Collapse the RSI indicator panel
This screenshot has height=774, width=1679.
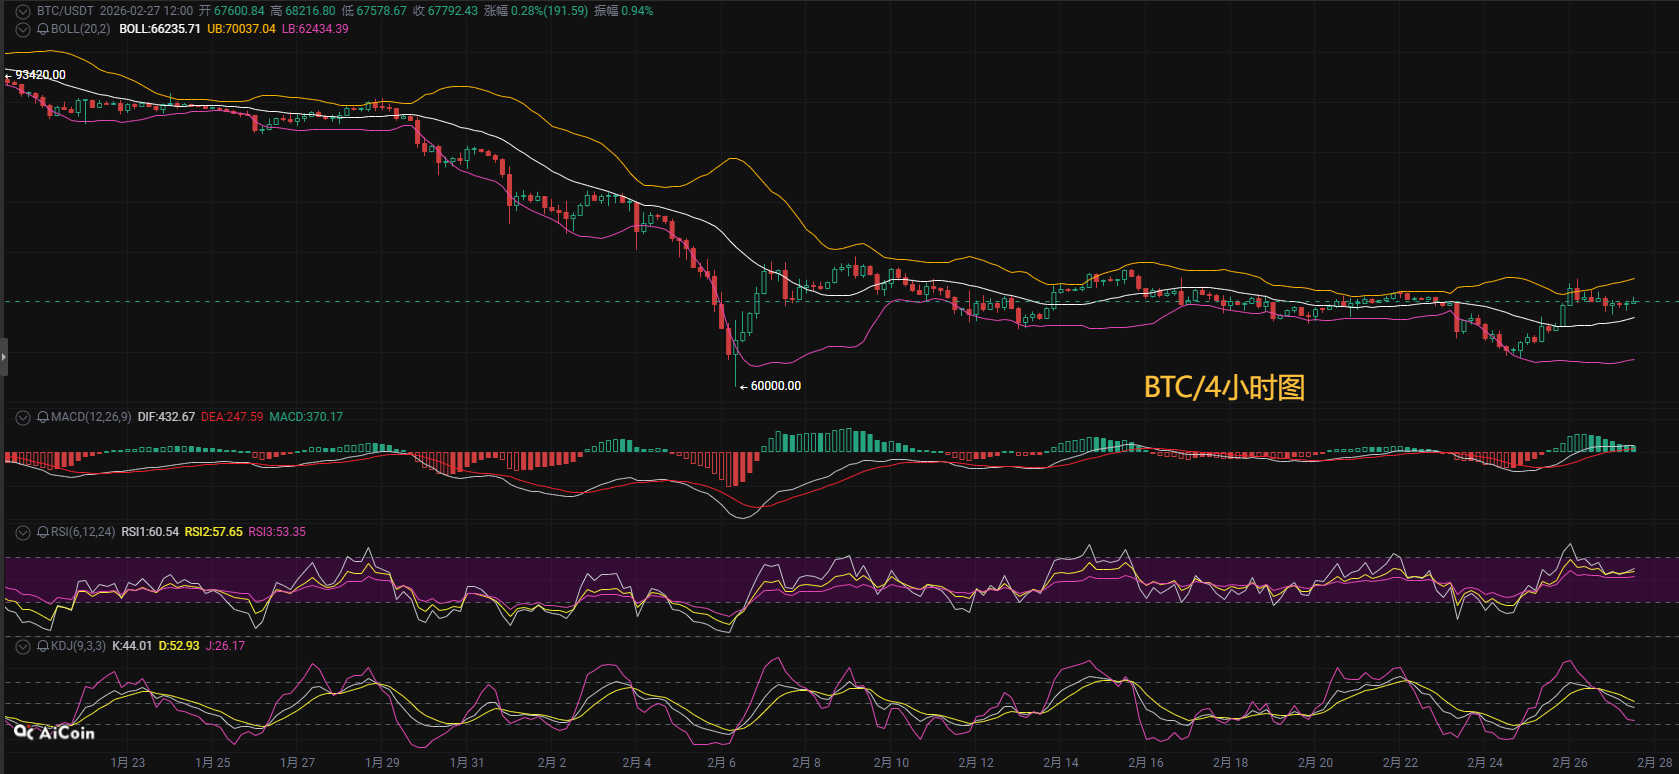22,532
